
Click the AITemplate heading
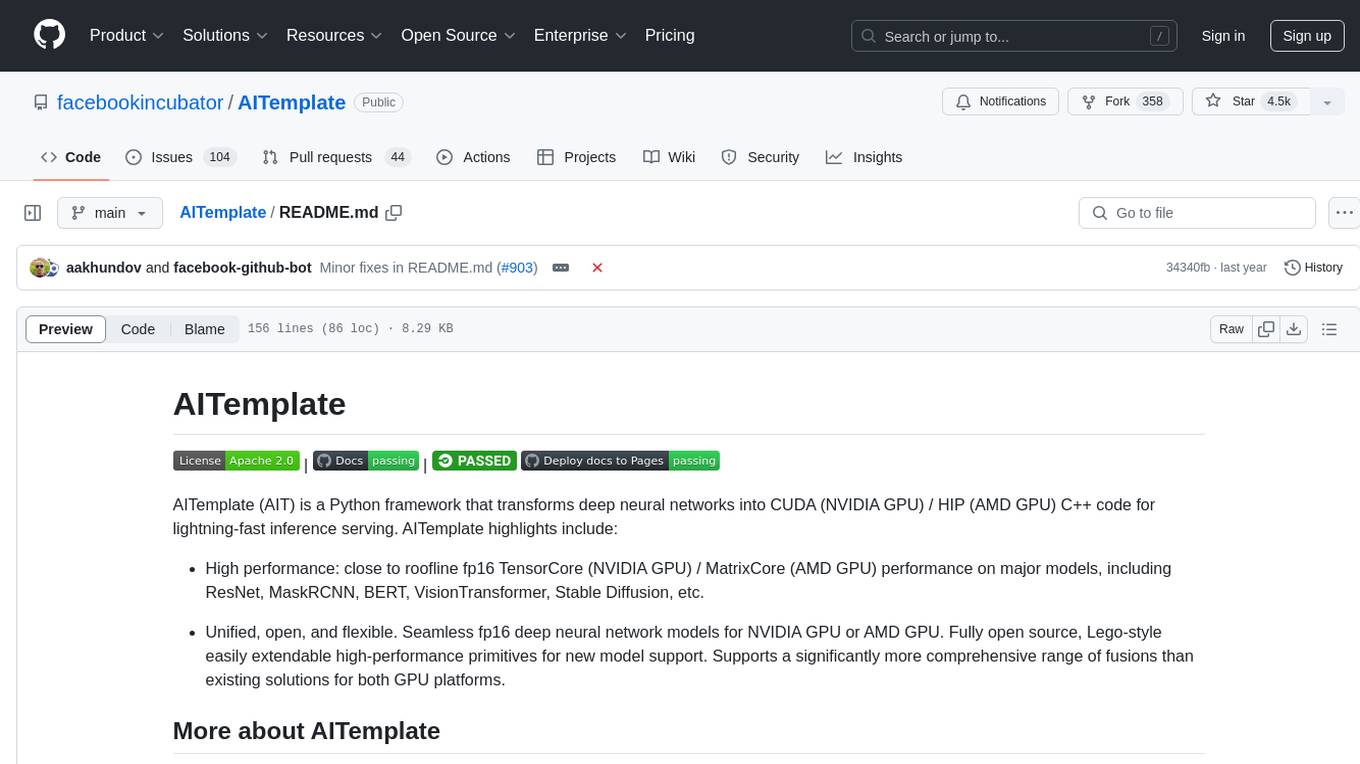point(259,404)
